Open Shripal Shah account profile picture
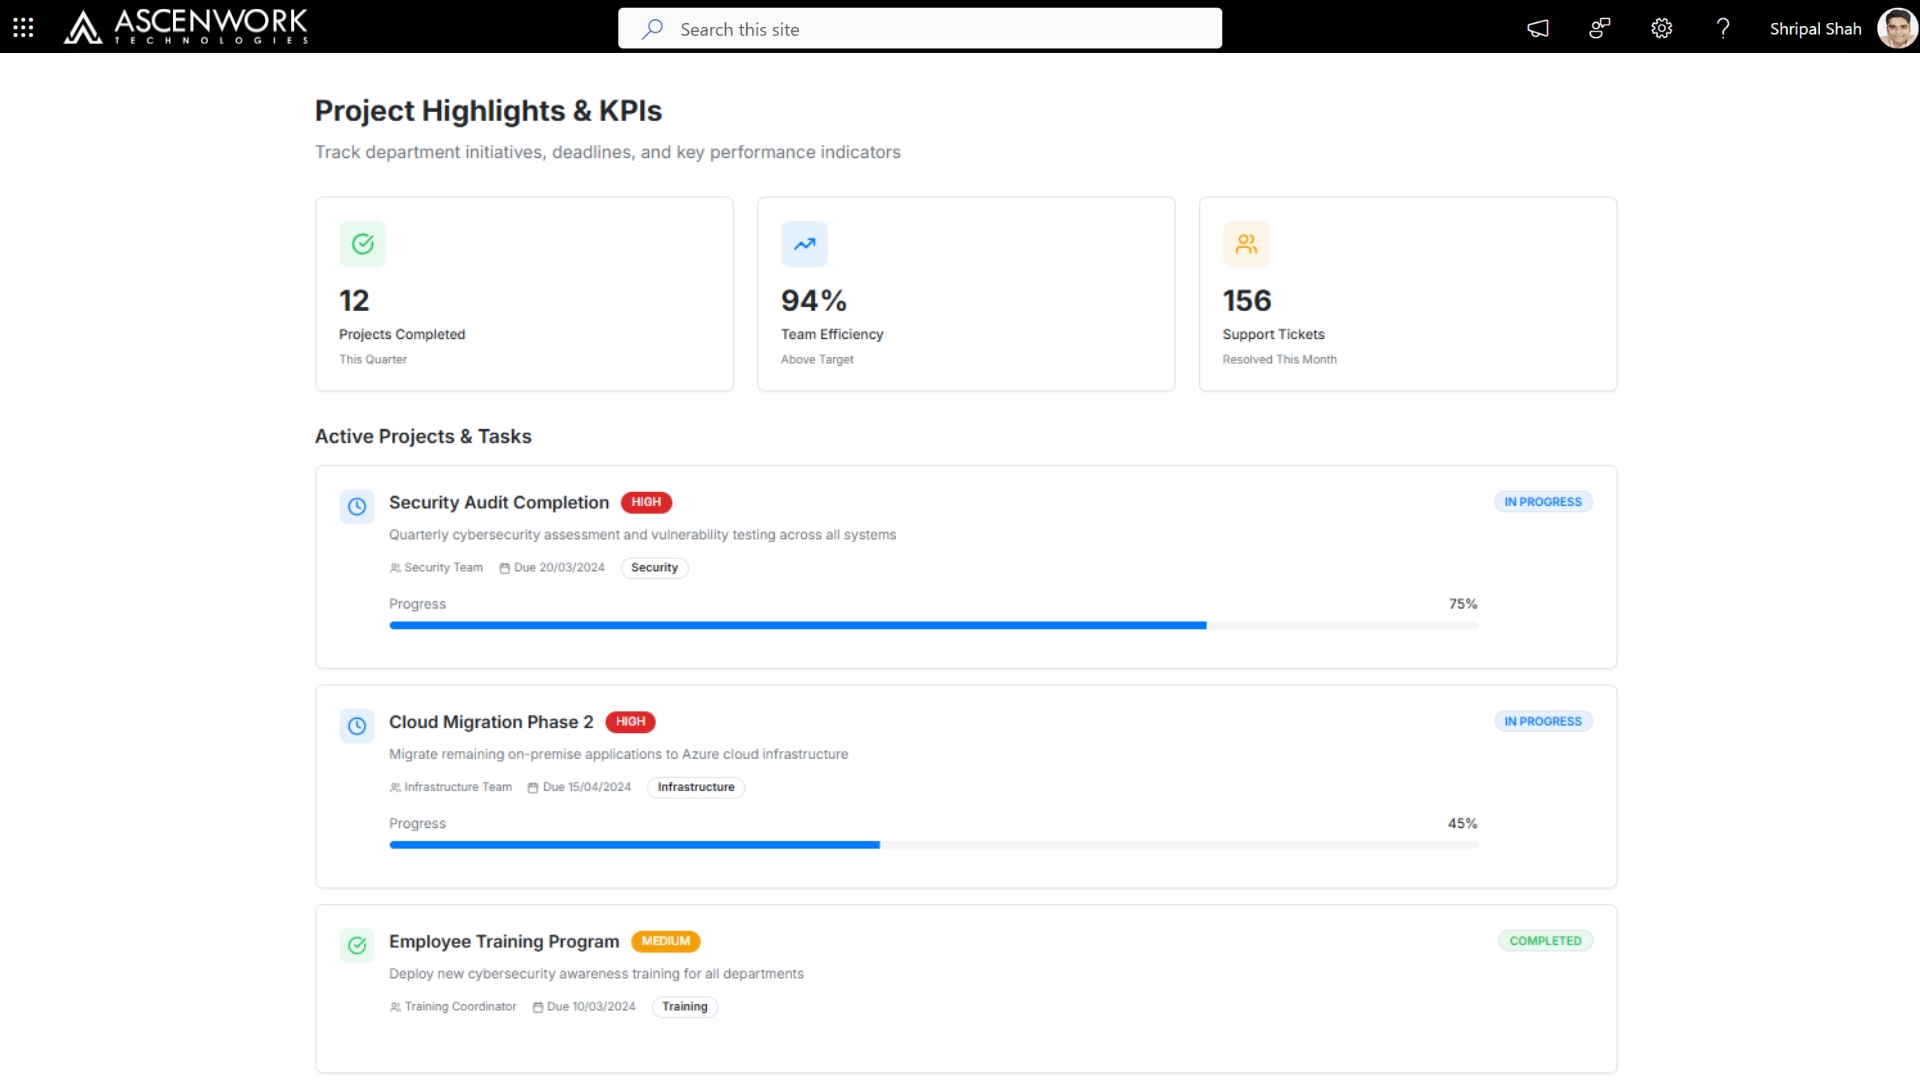 [1896, 28]
